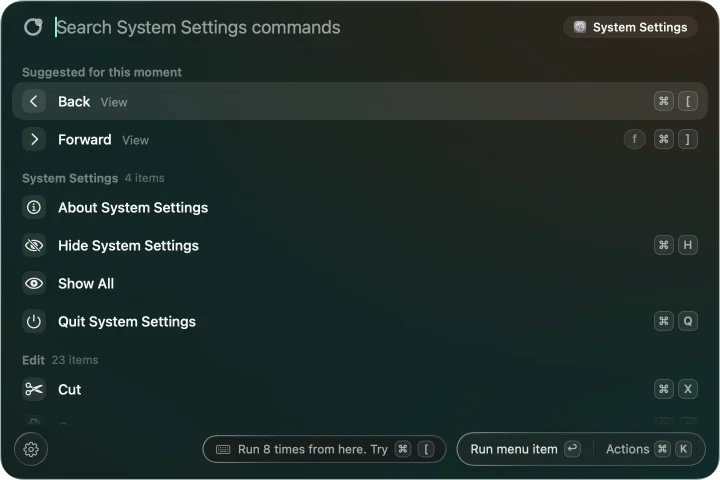Click the crossed-eye Hide icon

[34, 245]
